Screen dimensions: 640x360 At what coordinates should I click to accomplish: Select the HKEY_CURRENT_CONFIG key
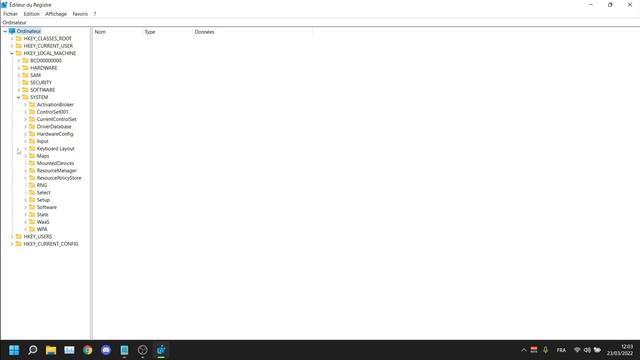click(51, 244)
